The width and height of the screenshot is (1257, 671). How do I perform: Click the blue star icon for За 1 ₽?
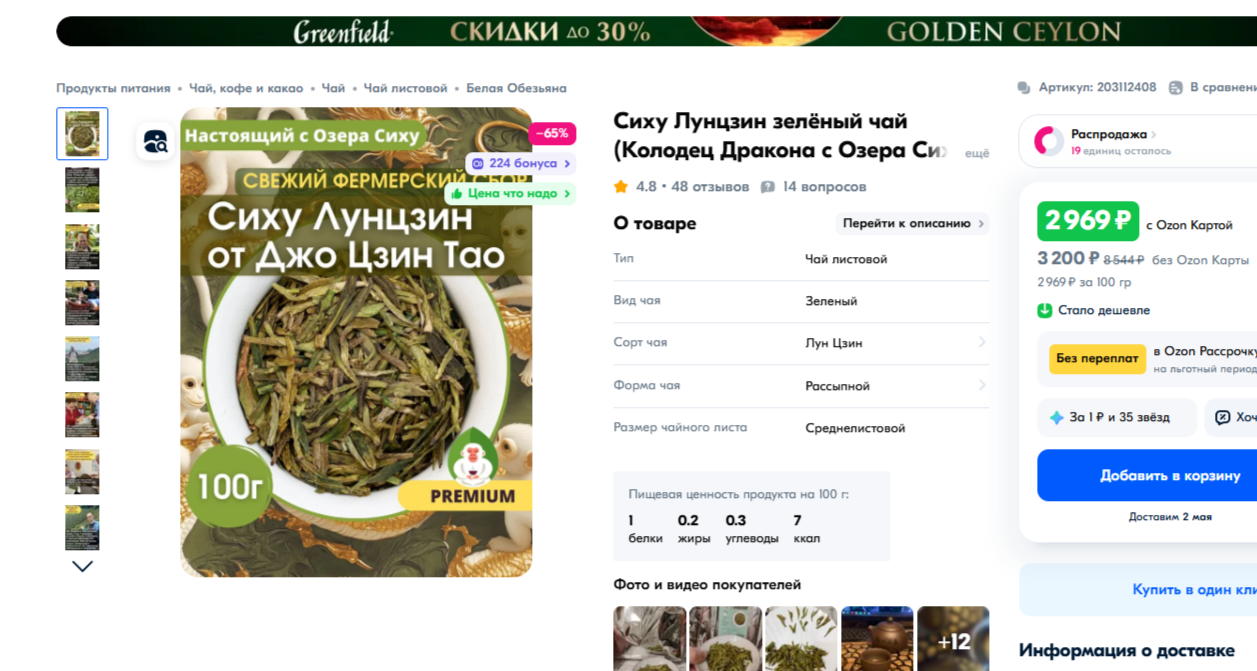point(1057,418)
